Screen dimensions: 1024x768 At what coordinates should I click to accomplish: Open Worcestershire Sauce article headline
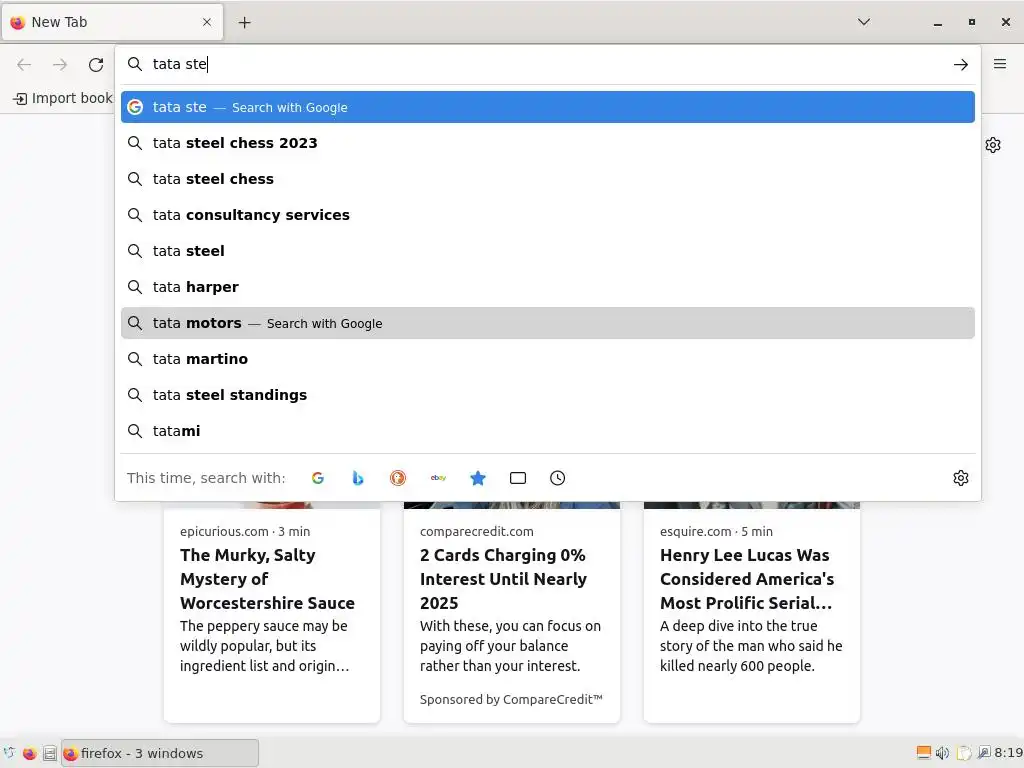pyautogui.click(x=267, y=579)
